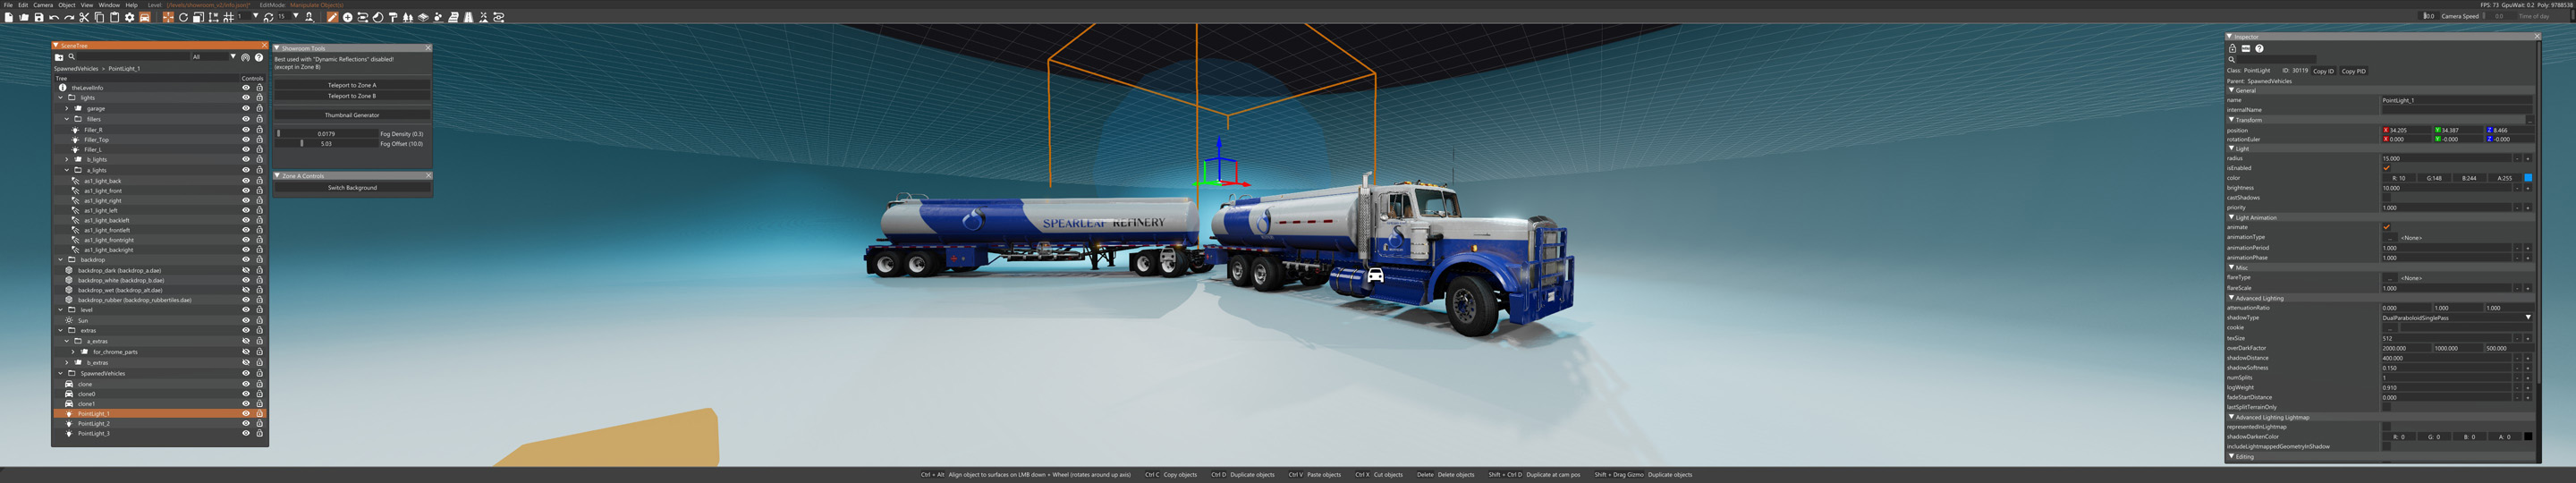Click the Copy ID button
Screen dimensions: 2576x483
pyautogui.click(x=2324, y=71)
